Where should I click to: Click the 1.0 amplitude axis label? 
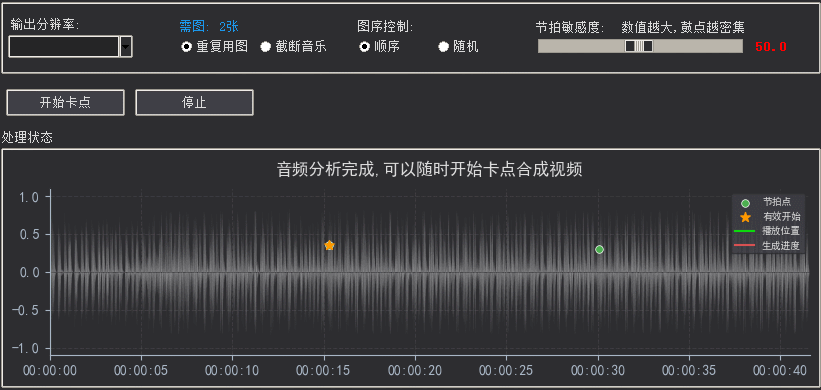point(28,197)
